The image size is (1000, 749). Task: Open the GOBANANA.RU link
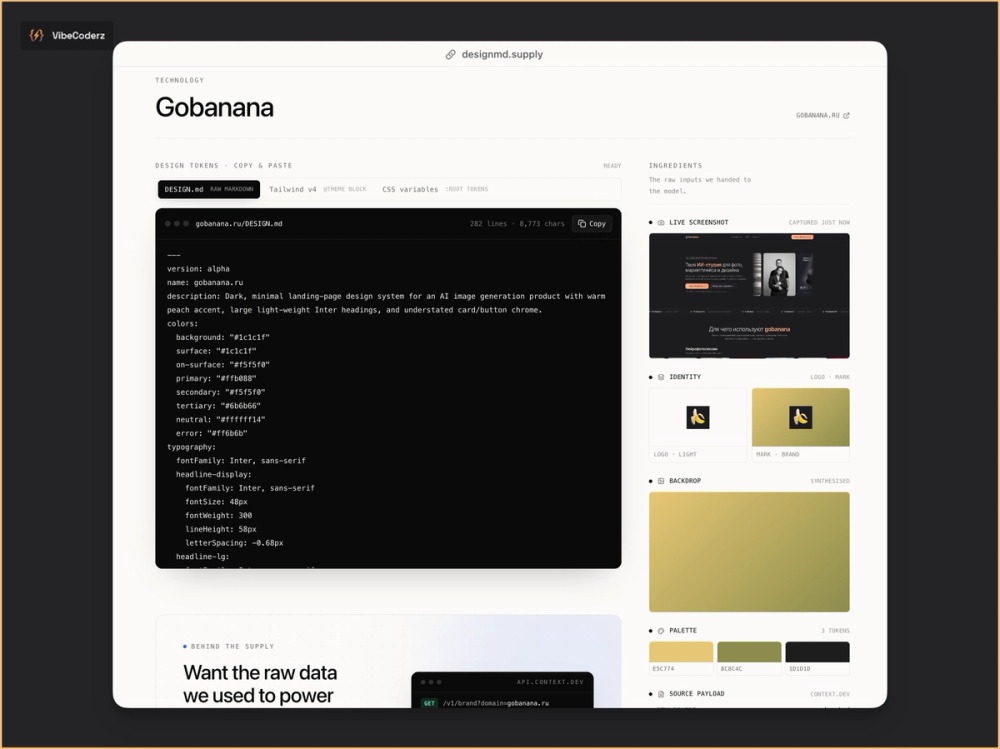[x=822, y=115]
